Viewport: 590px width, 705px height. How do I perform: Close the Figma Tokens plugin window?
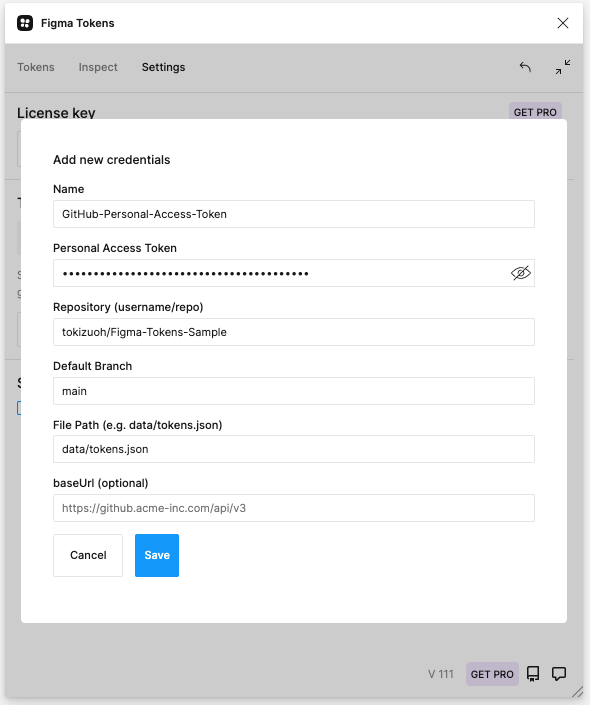coord(563,23)
